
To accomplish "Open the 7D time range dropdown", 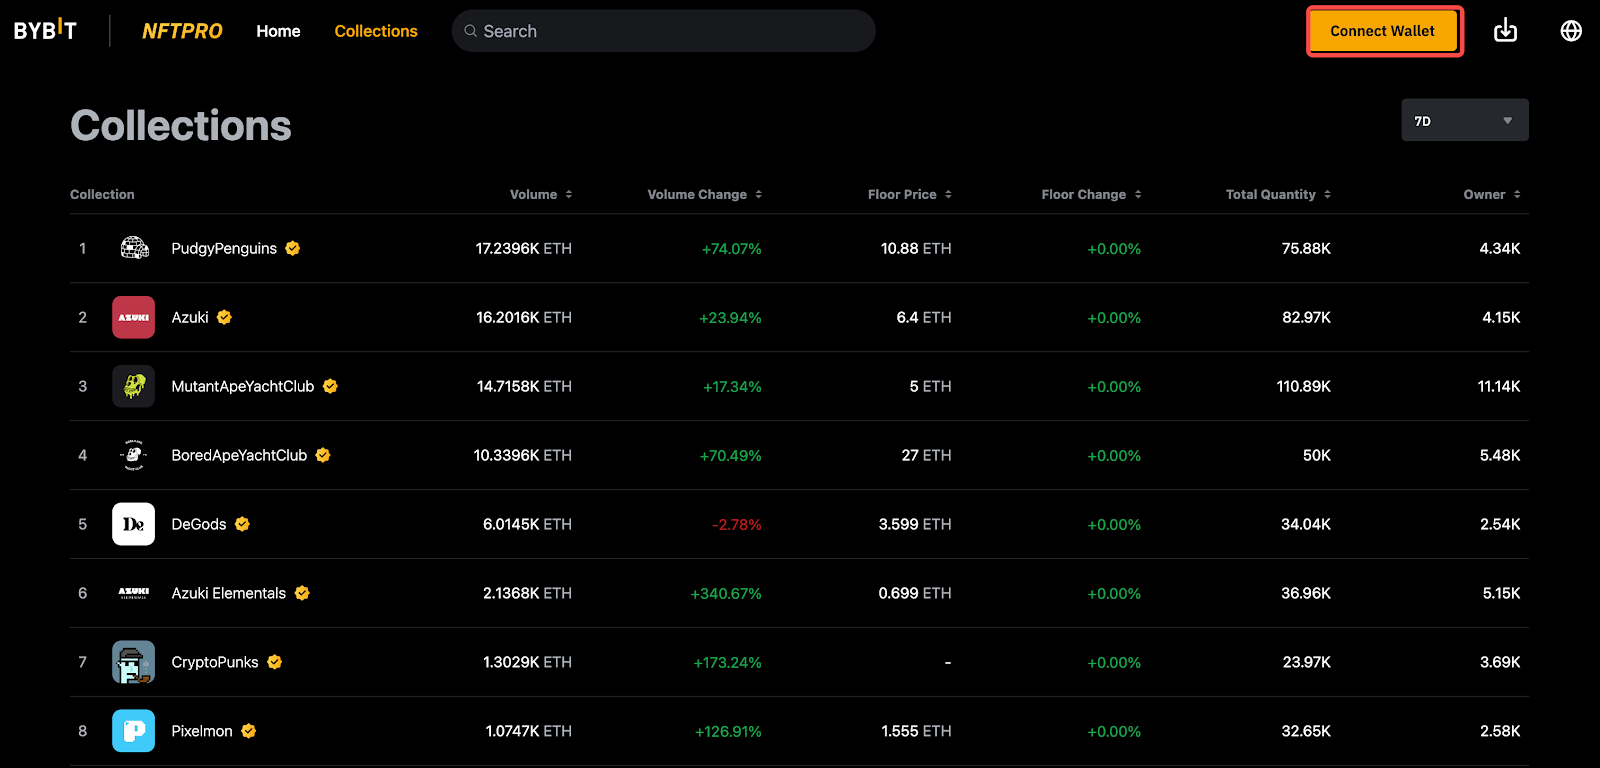I will coord(1465,120).
